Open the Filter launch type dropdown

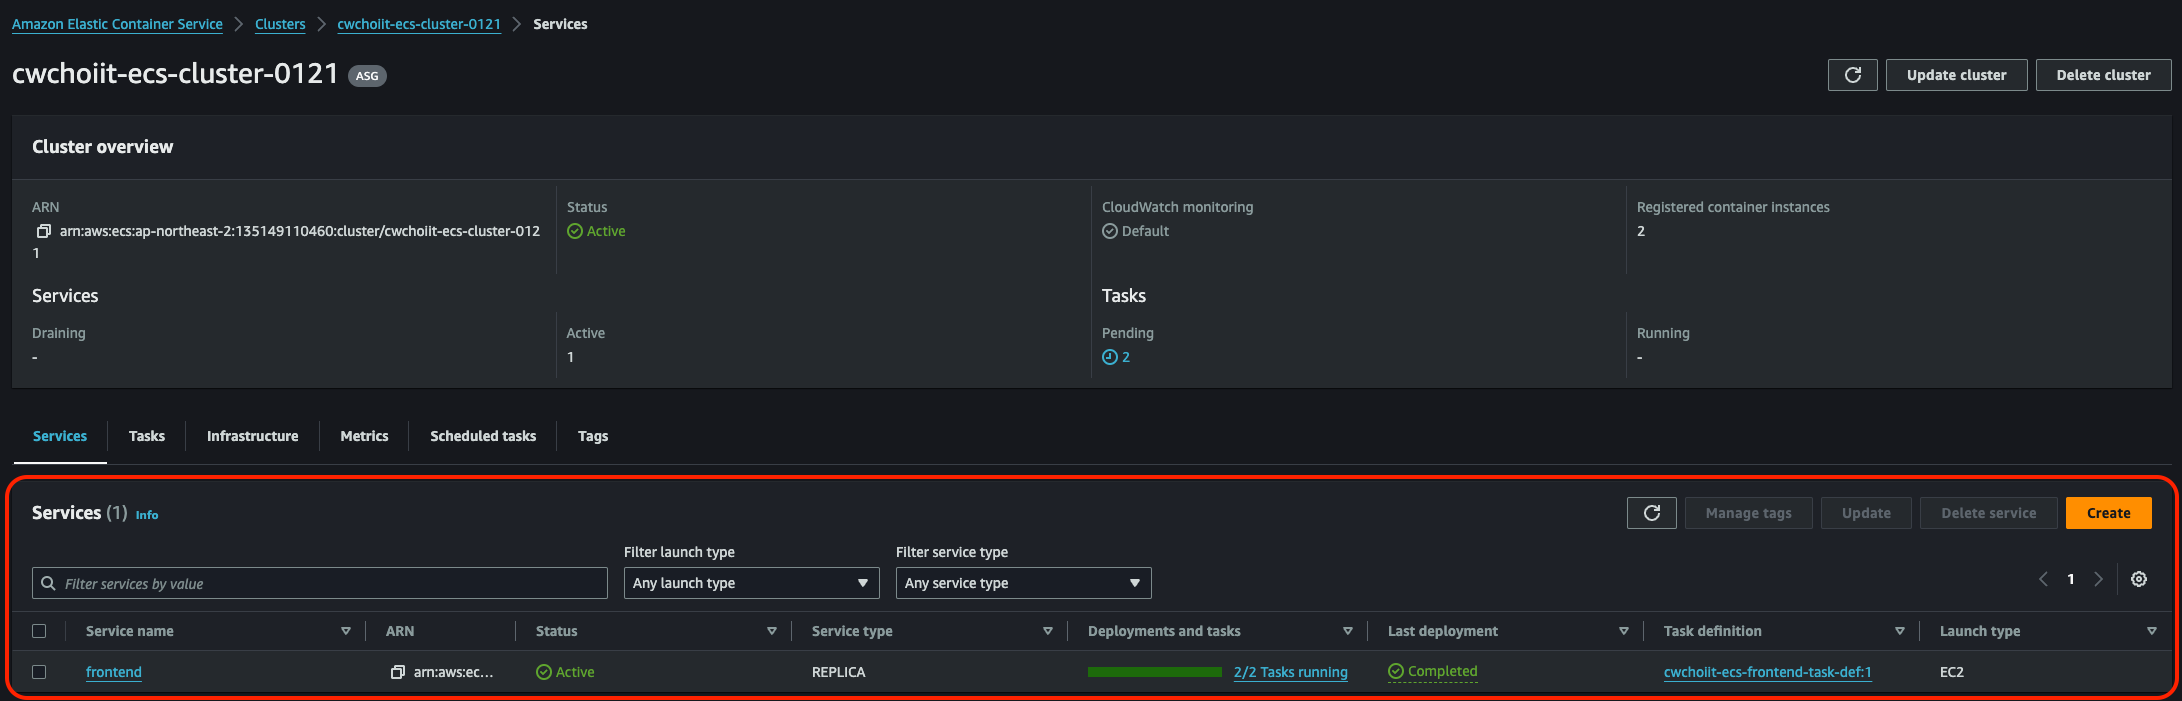tap(751, 583)
